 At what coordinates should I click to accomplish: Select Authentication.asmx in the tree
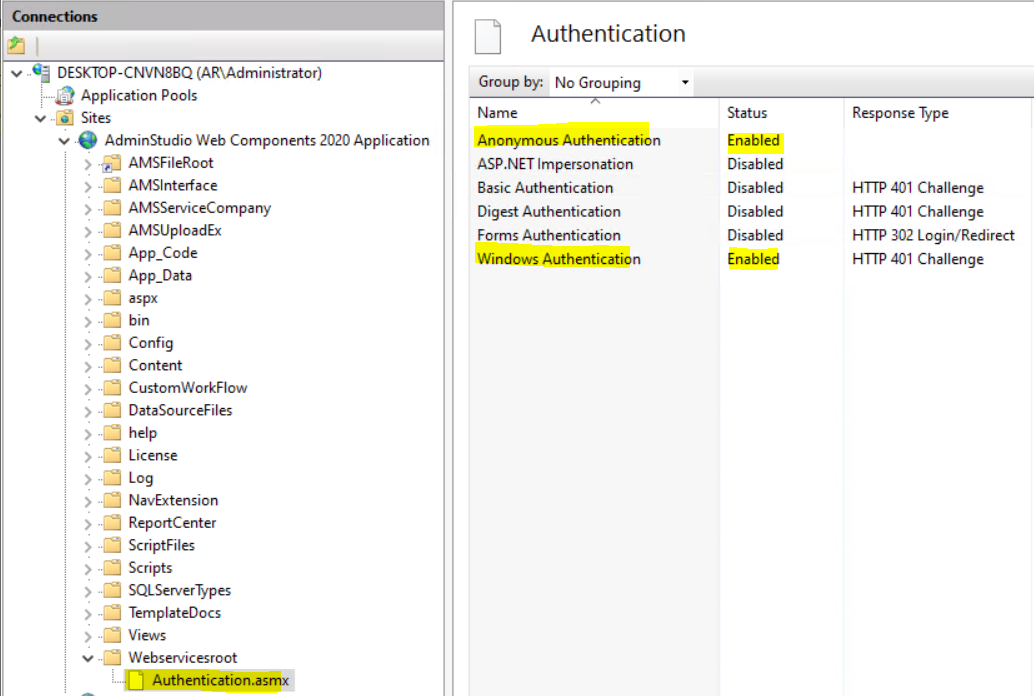(220, 680)
